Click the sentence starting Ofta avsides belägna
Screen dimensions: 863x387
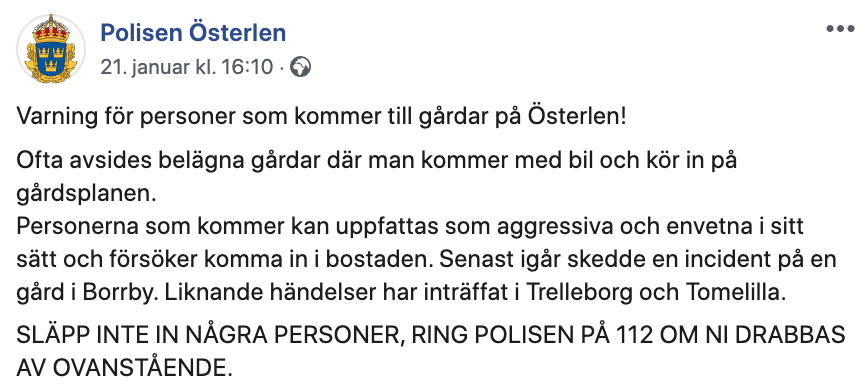[x=376, y=178]
